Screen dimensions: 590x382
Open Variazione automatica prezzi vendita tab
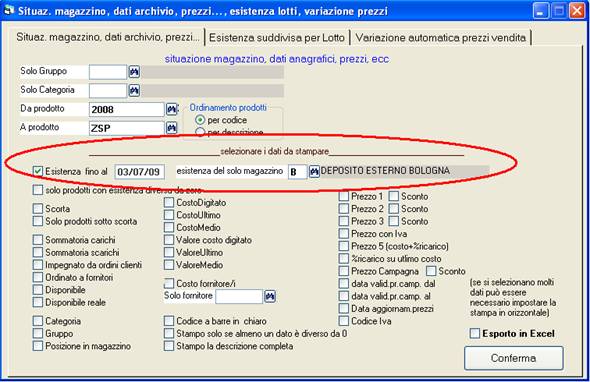440,38
